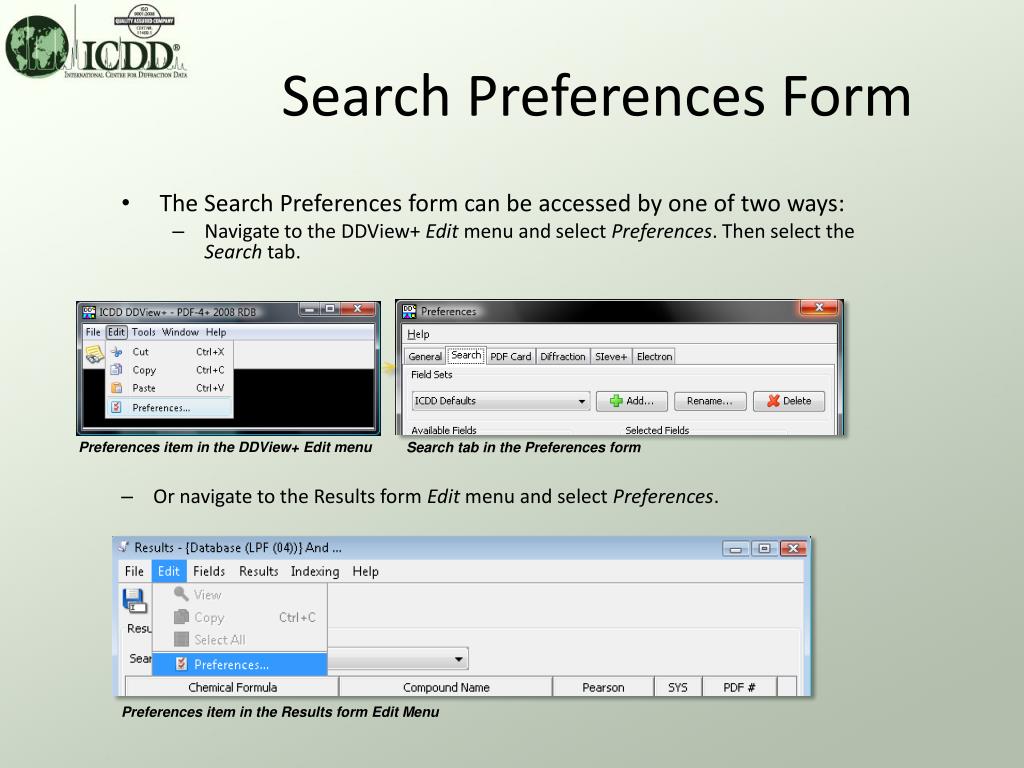Open File menu in Results window
The width and height of the screenshot is (1024, 768).
coord(134,571)
